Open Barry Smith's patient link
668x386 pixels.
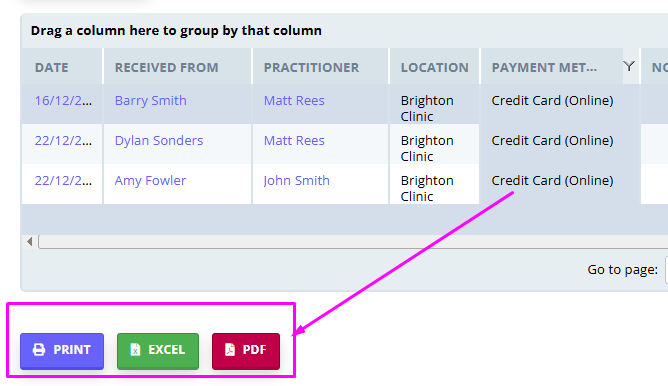(150, 101)
